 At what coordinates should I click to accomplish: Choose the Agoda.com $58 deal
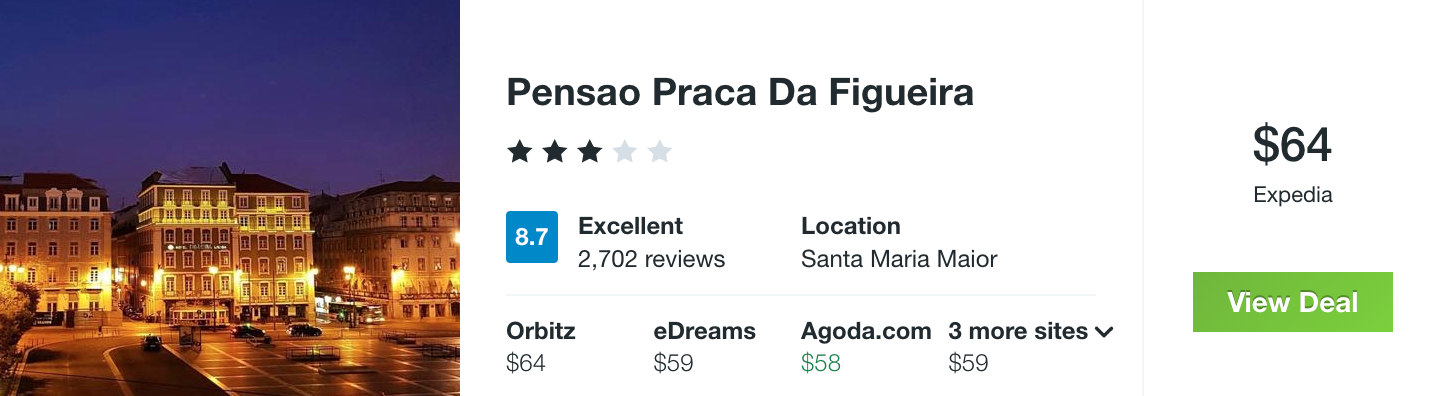(866, 347)
